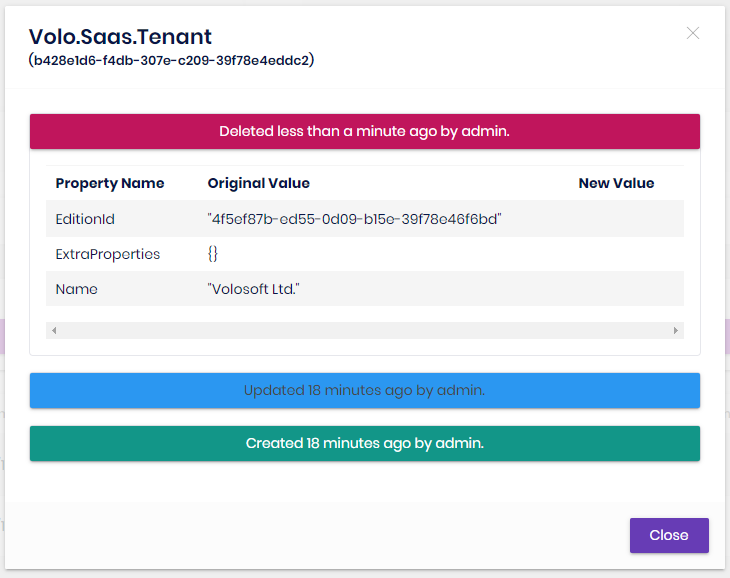Screen dimensions: 730x578
Task: Expand the Updated 18 minutes ago section
Action: coord(364,390)
